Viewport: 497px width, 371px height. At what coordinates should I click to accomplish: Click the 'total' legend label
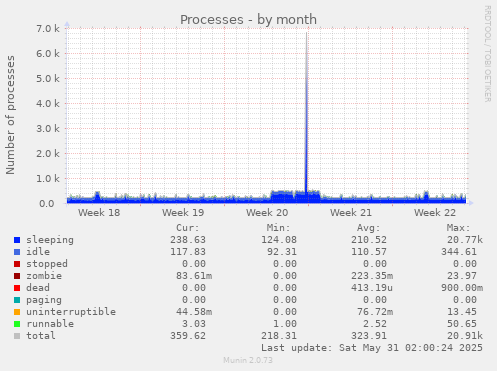[x=41, y=336]
